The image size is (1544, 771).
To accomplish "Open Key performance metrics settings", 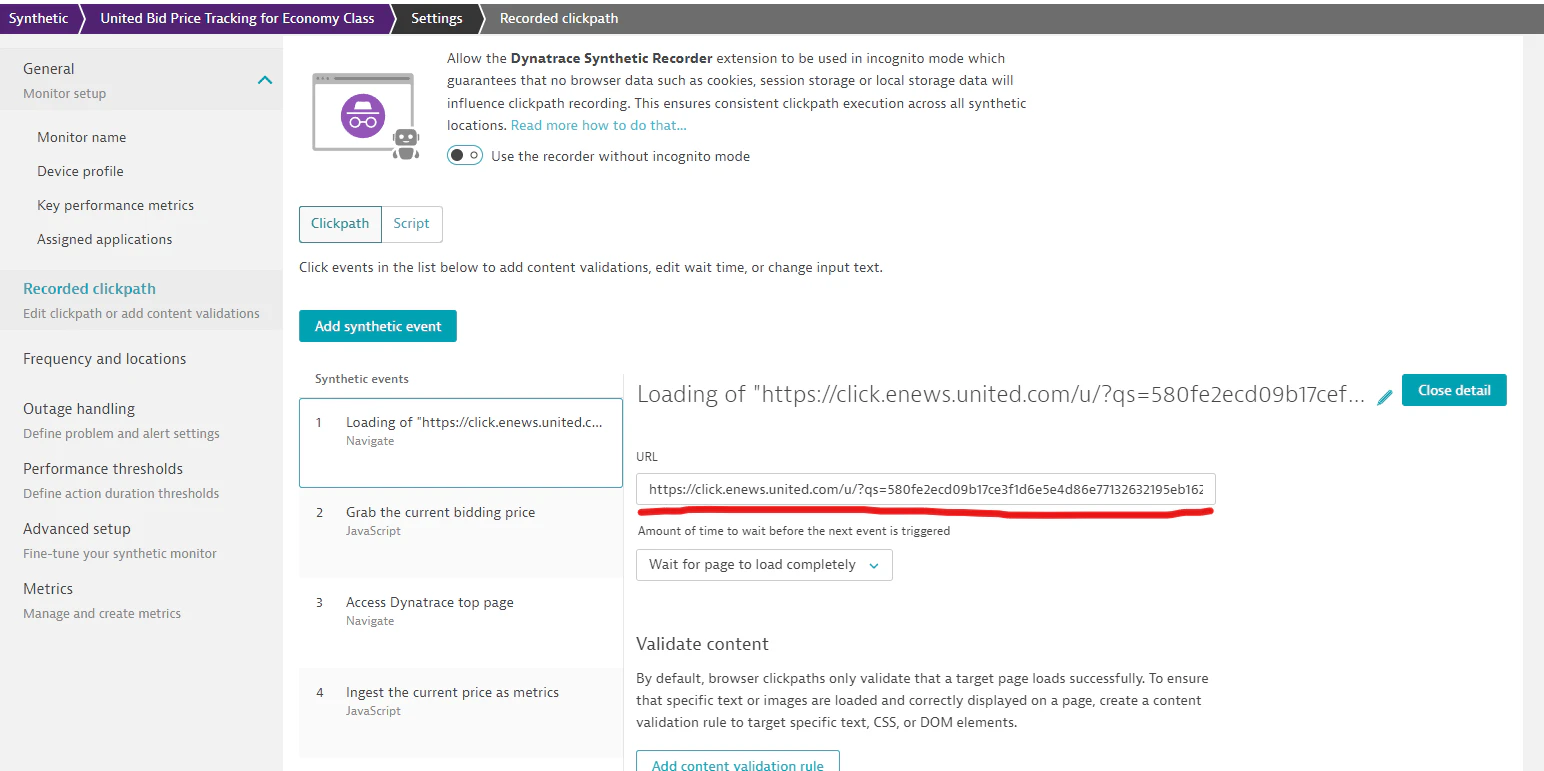I will pyautogui.click(x=116, y=205).
